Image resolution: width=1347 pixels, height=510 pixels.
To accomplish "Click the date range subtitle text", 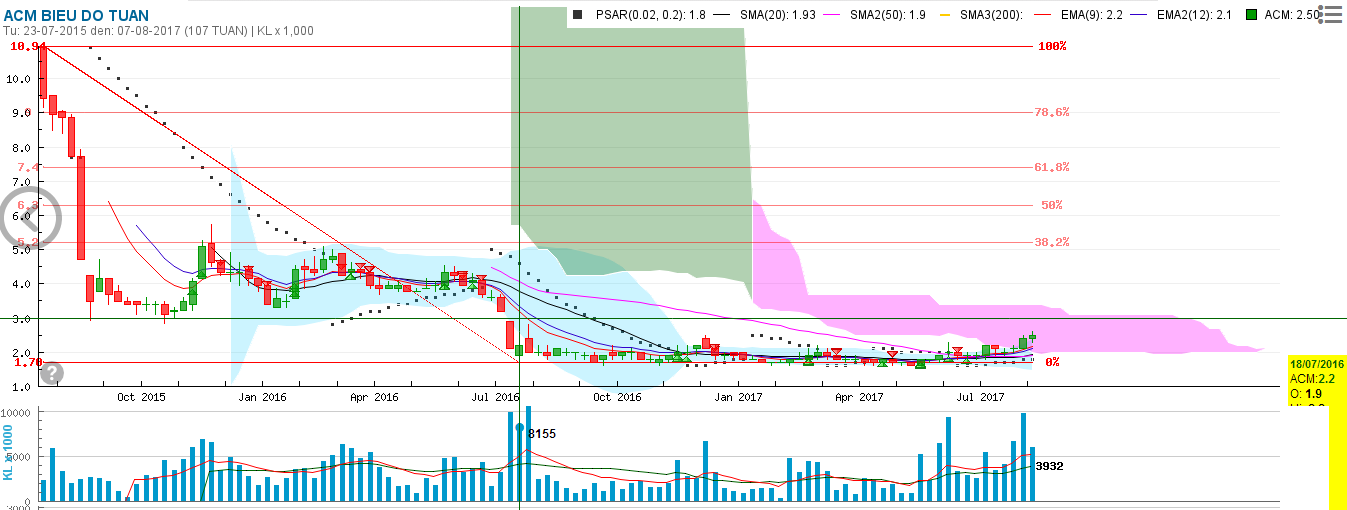I will coord(157,31).
